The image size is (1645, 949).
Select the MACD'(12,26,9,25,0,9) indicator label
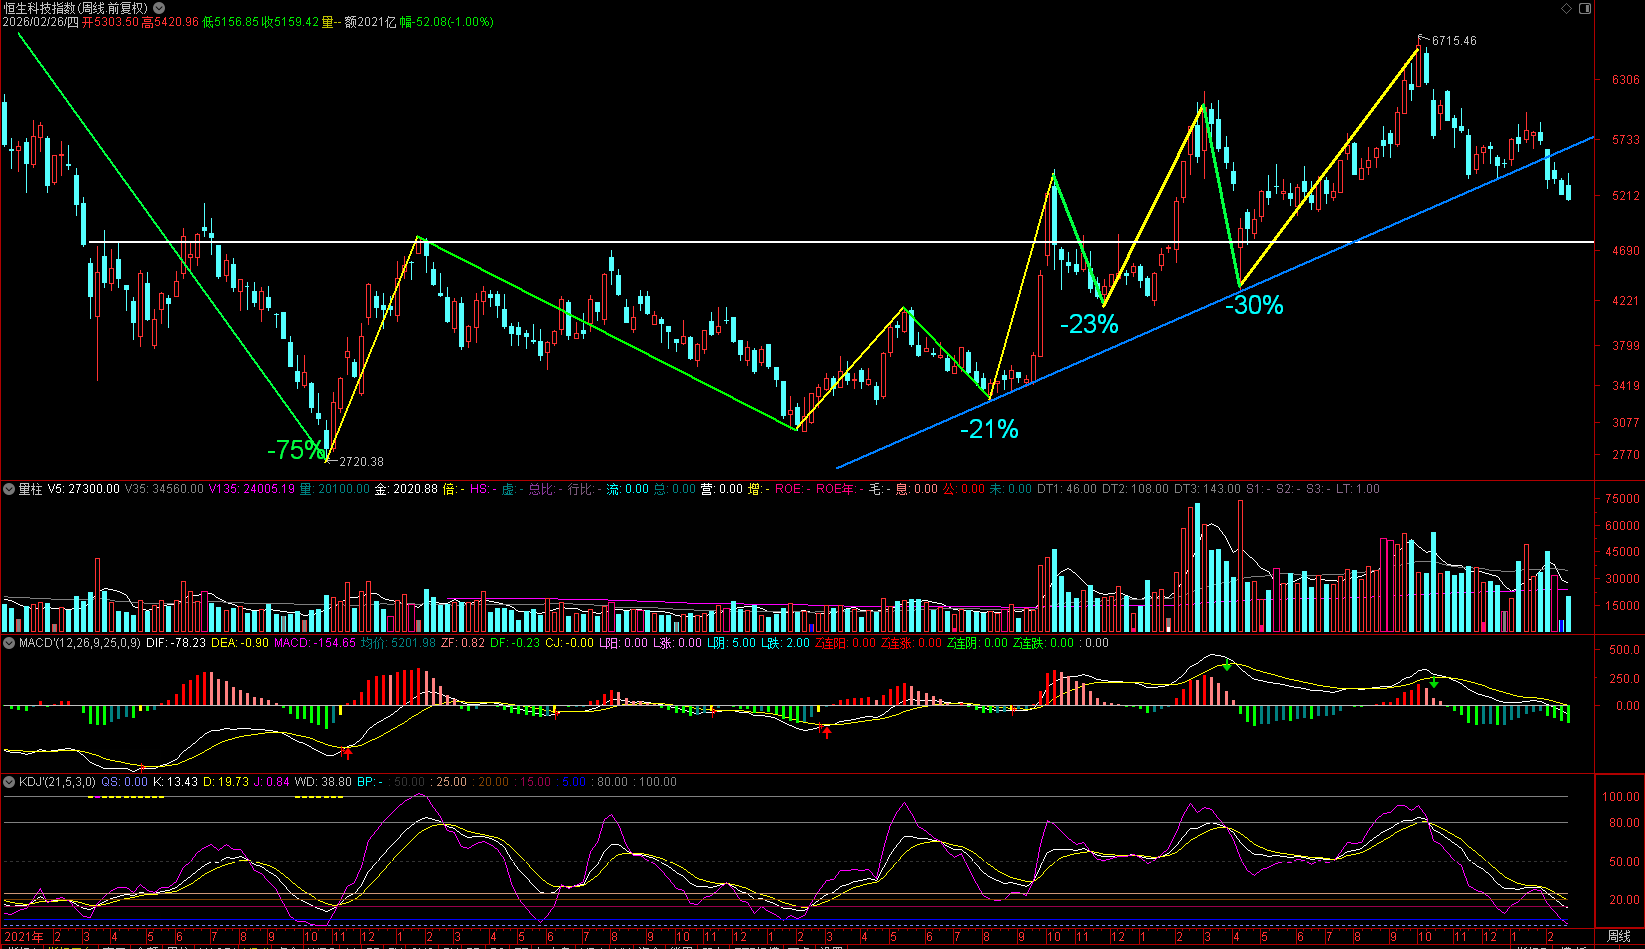tap(80, 643)
